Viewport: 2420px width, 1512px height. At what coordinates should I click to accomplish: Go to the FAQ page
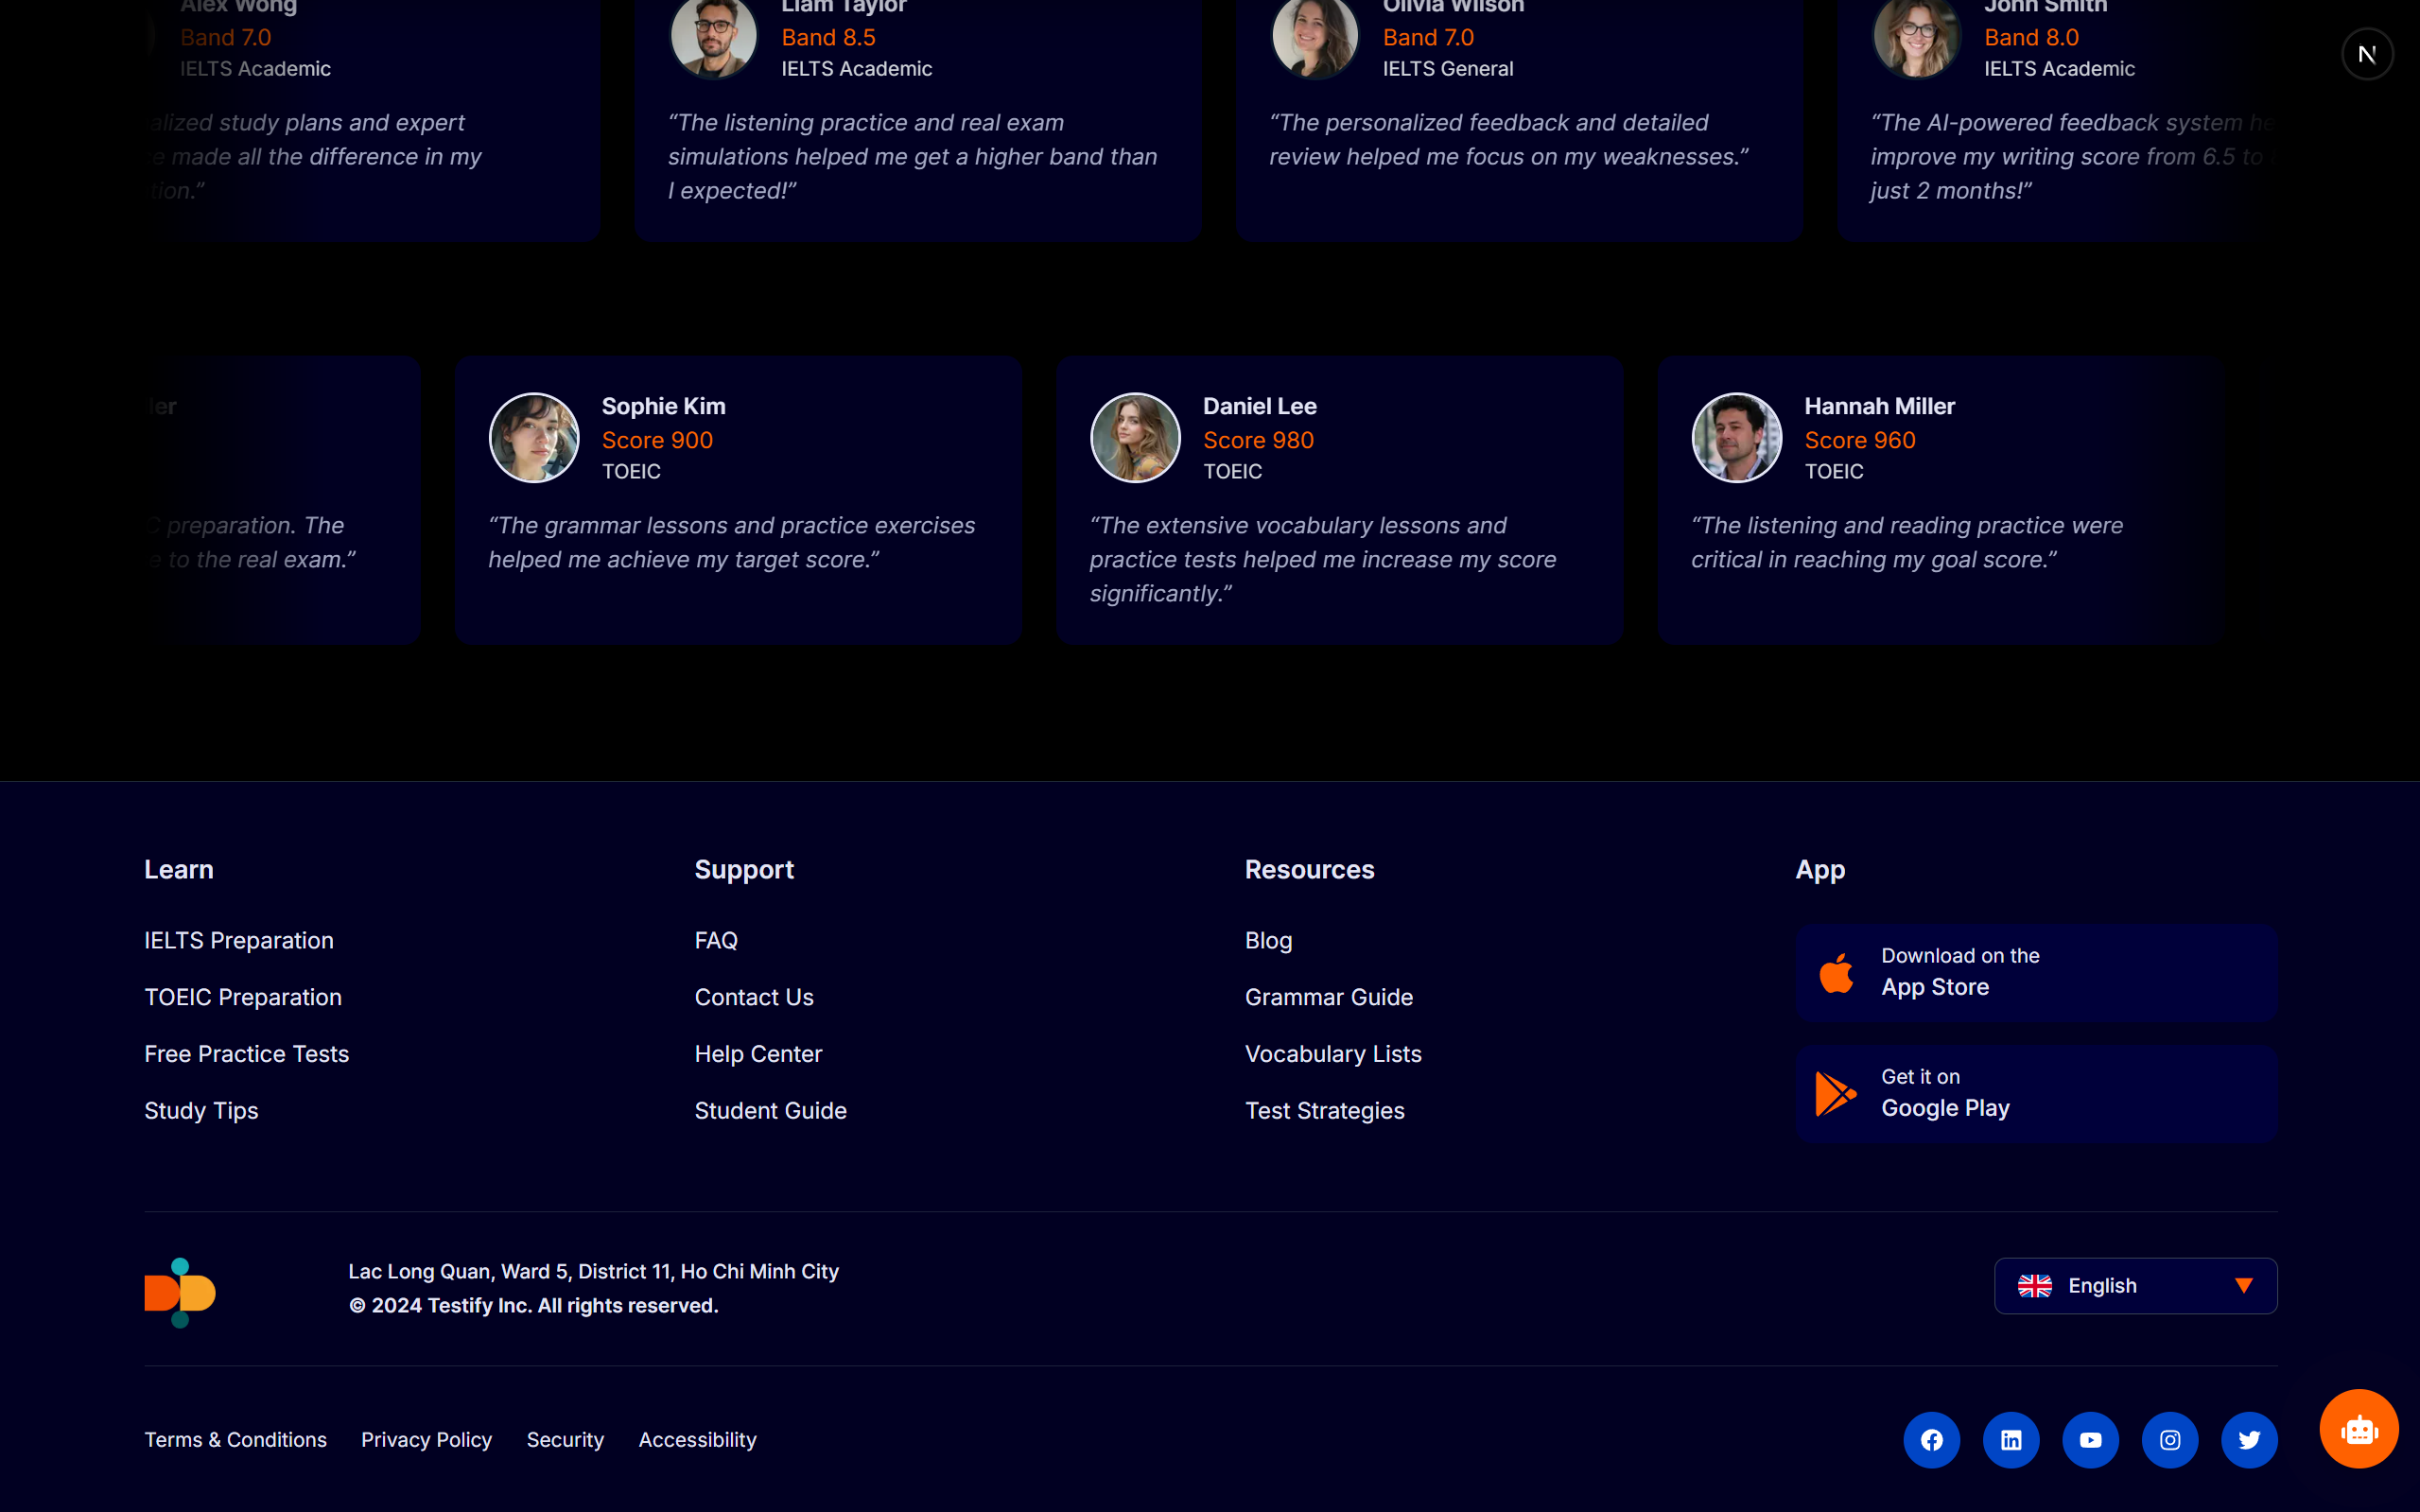(x=716, y=940)
